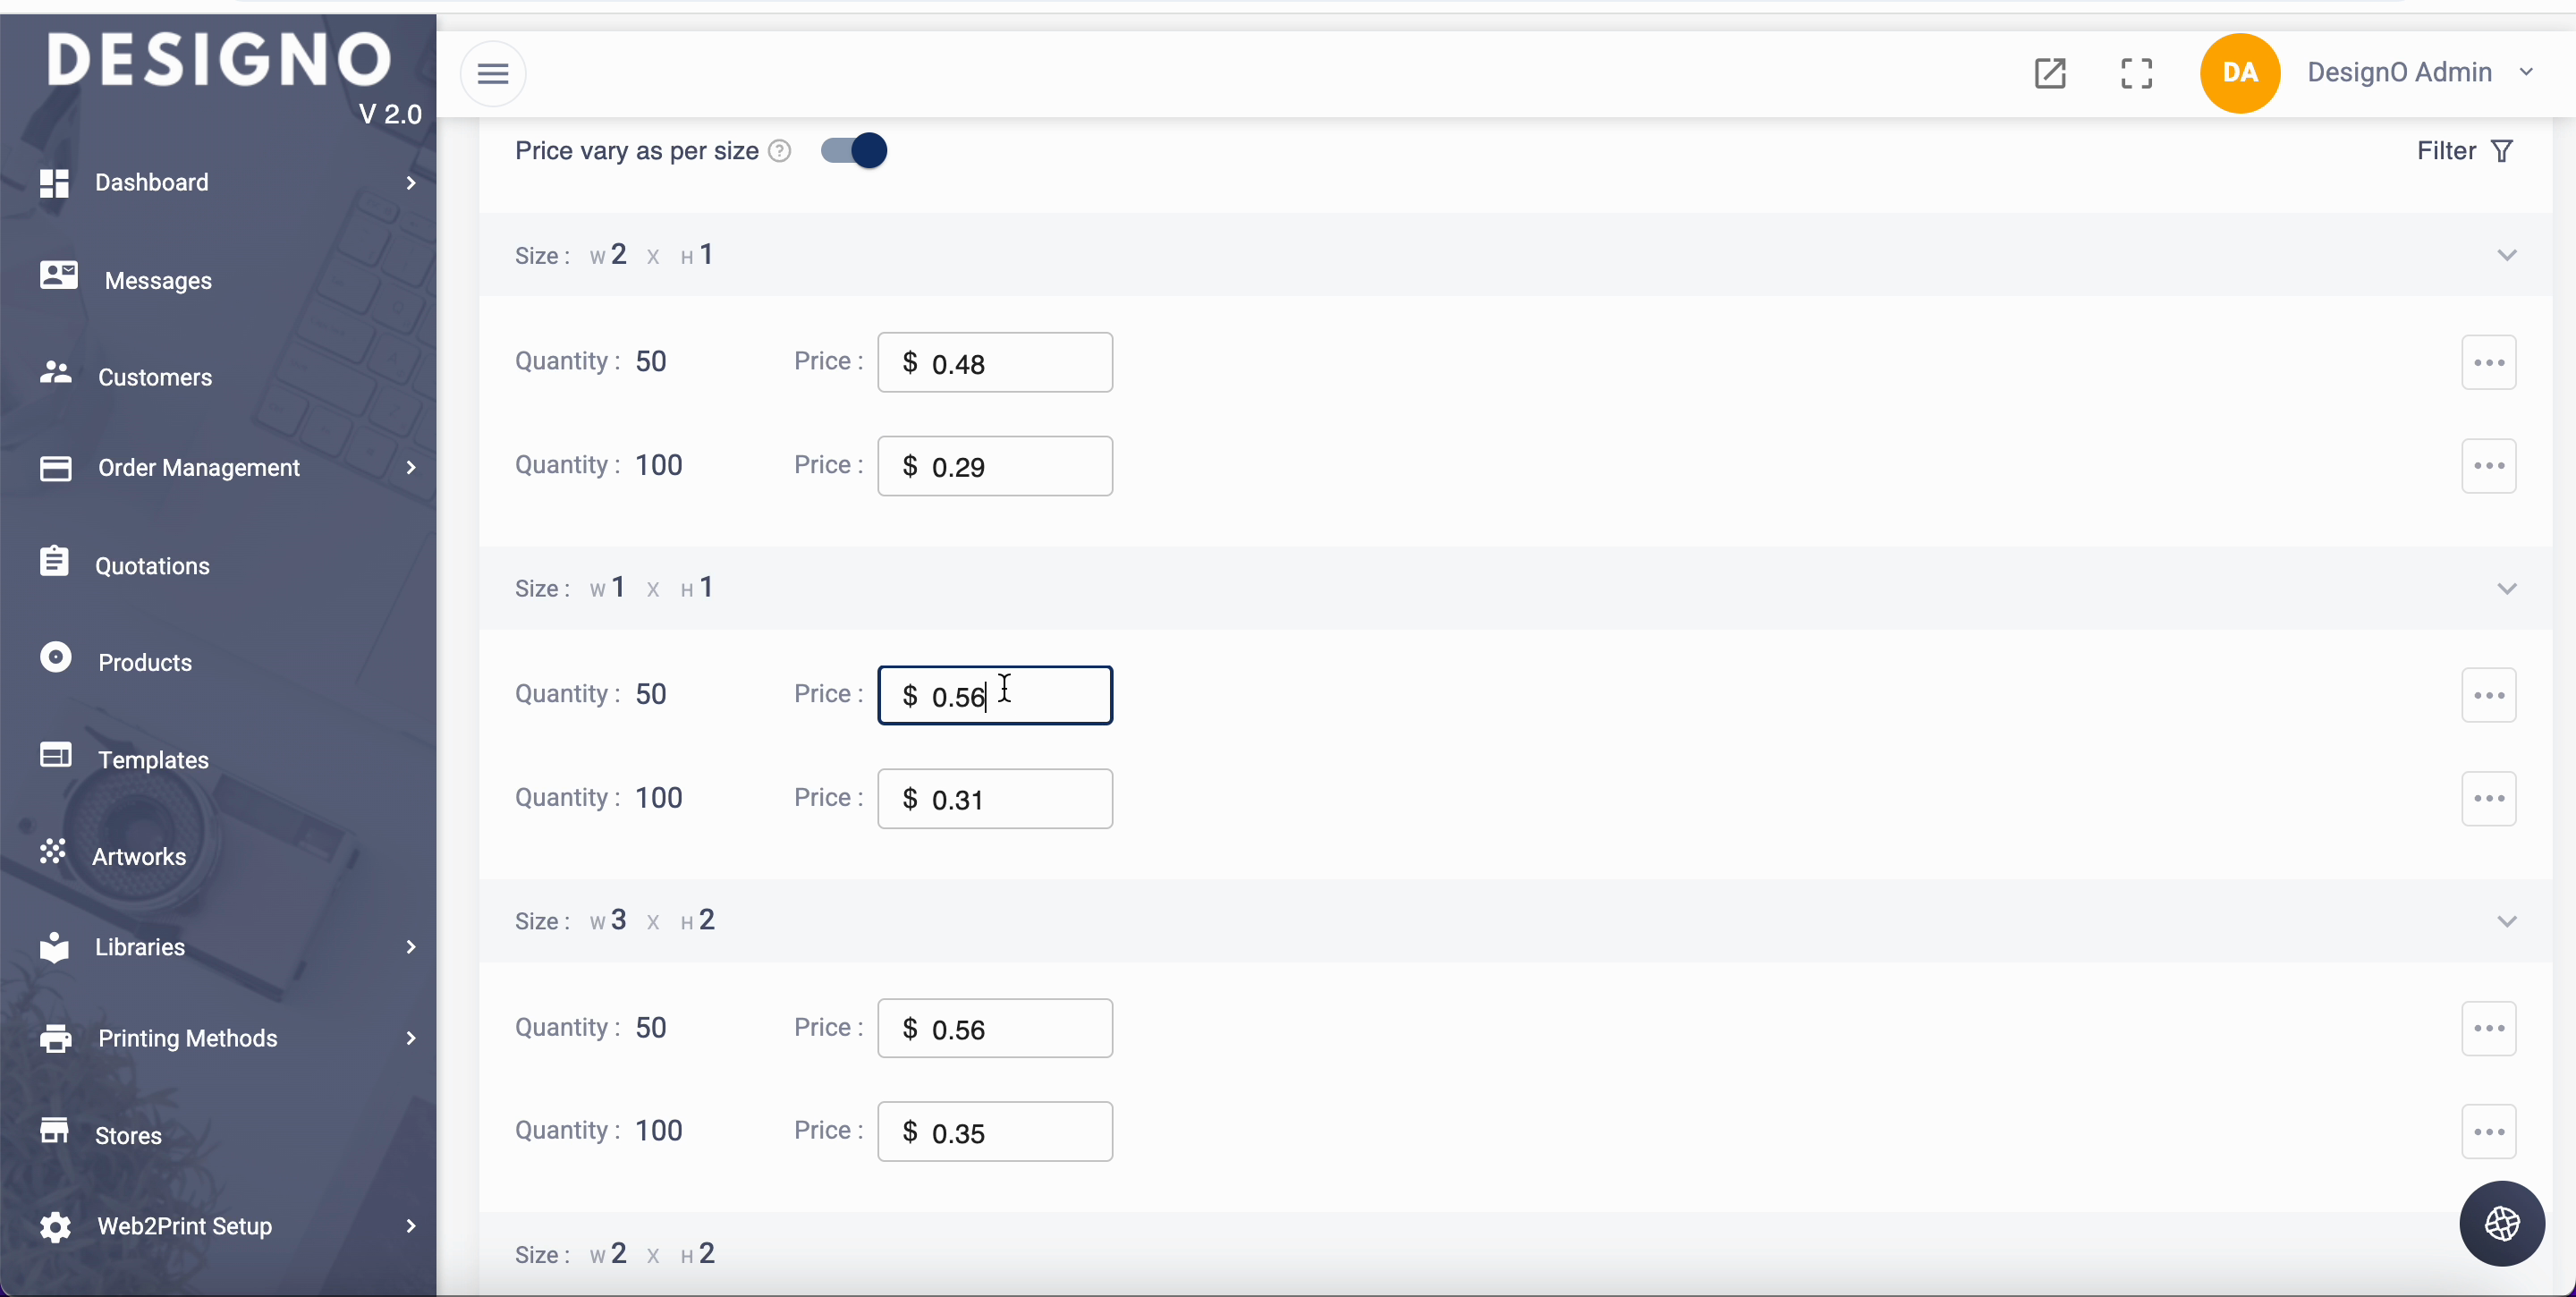This screenshot has height=1297, width=2576.
Task: Collapse the Size W3 x H2 section
Action: [x=2506, y=921]
